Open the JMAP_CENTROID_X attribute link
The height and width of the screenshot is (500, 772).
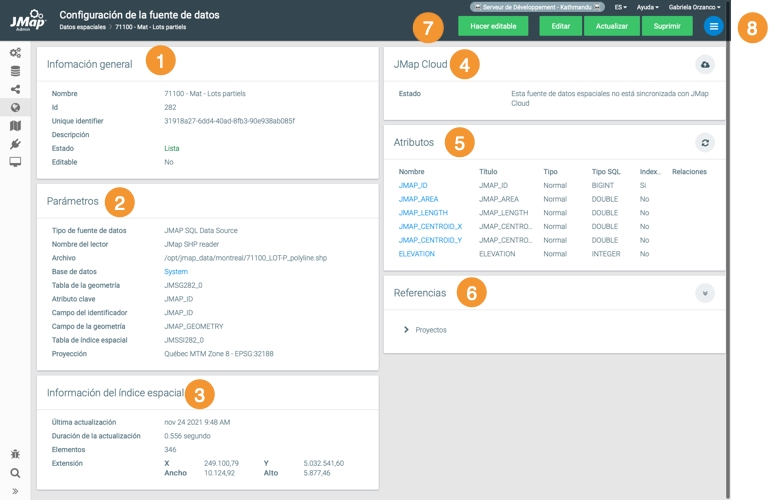click(x=430, y=227)
